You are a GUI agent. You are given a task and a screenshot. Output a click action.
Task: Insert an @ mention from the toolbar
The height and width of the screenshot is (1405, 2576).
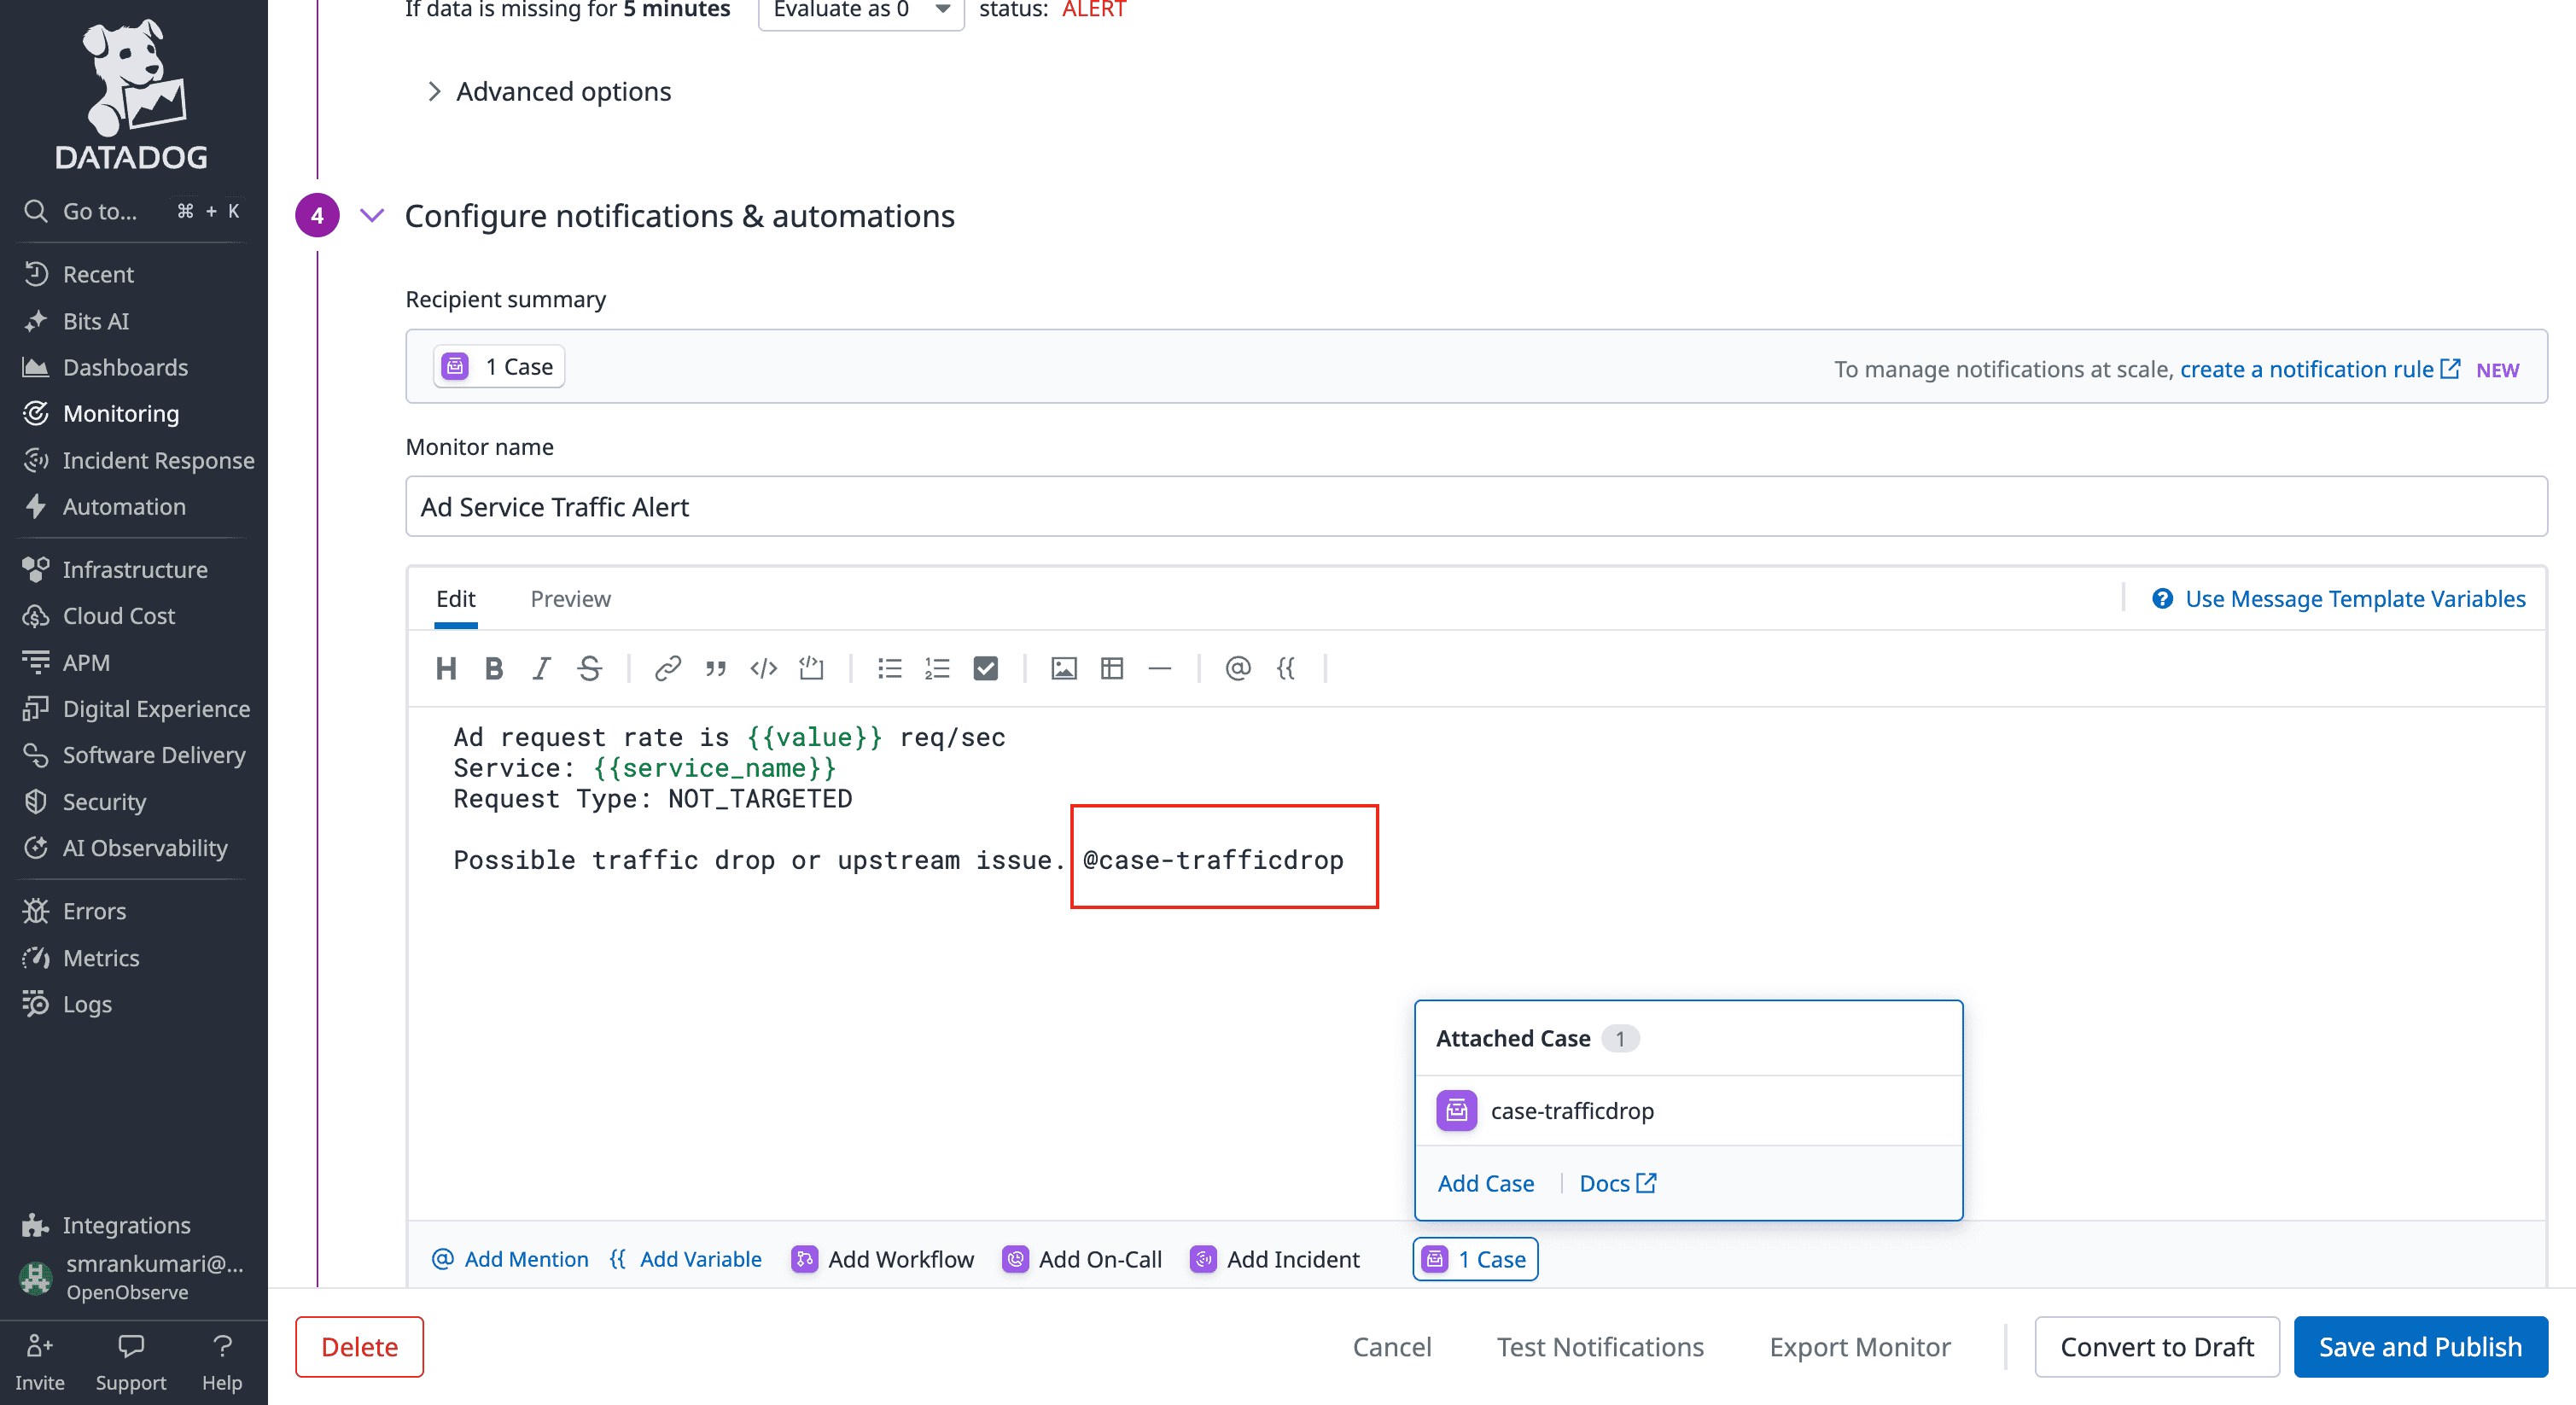coord(1238,668)
